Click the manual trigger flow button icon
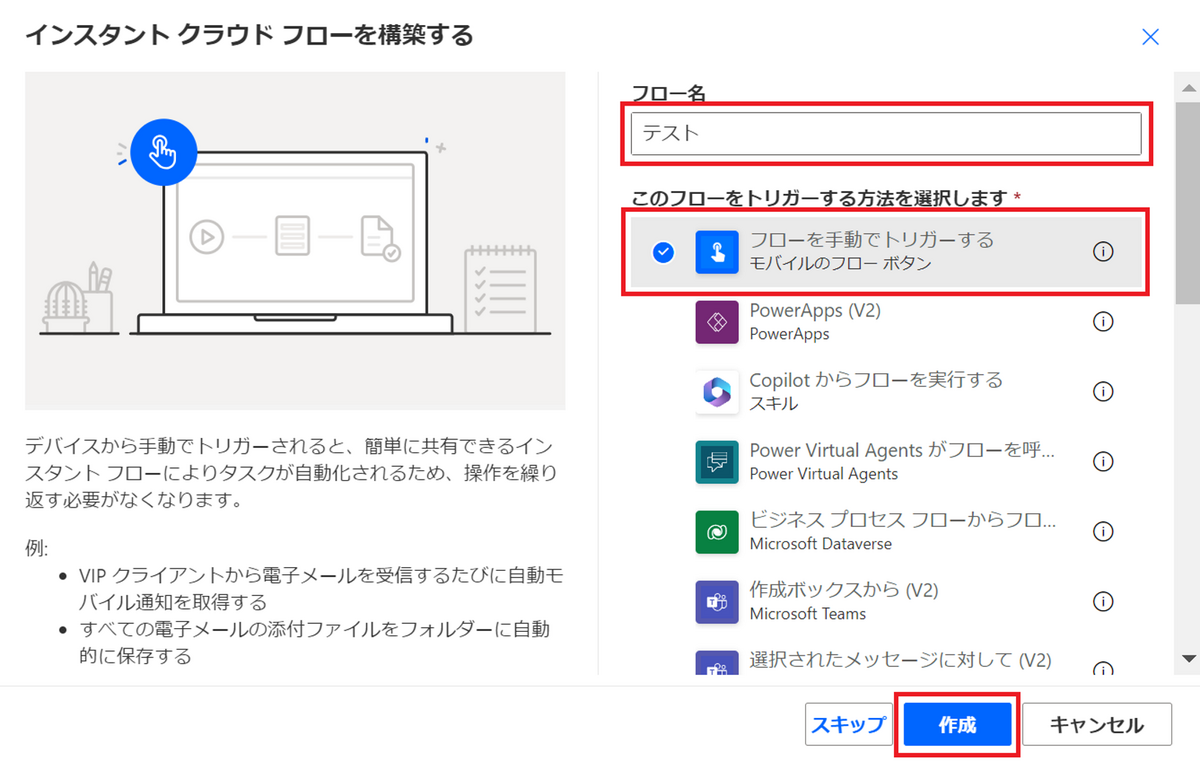1200x761 pixels. (717, 252)
